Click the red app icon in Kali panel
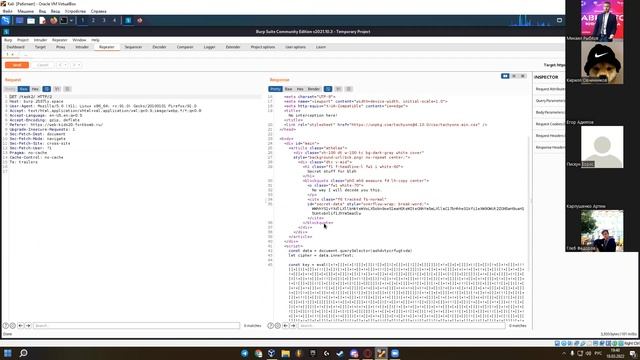 (x=140, y=20)
